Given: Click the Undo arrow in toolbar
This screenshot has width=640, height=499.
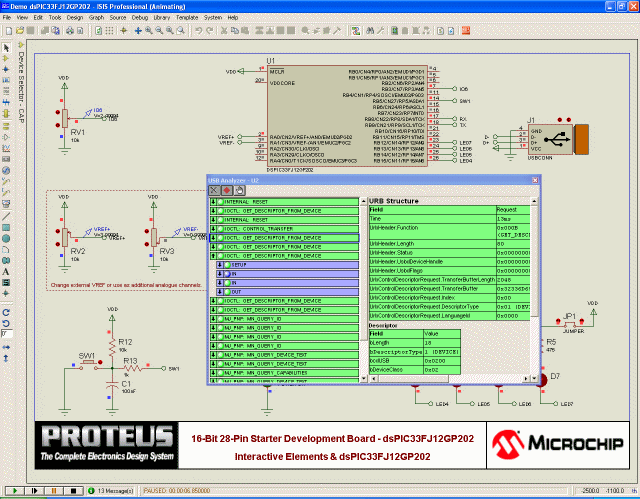Looking at the screenshot, I should click(198, 31).
